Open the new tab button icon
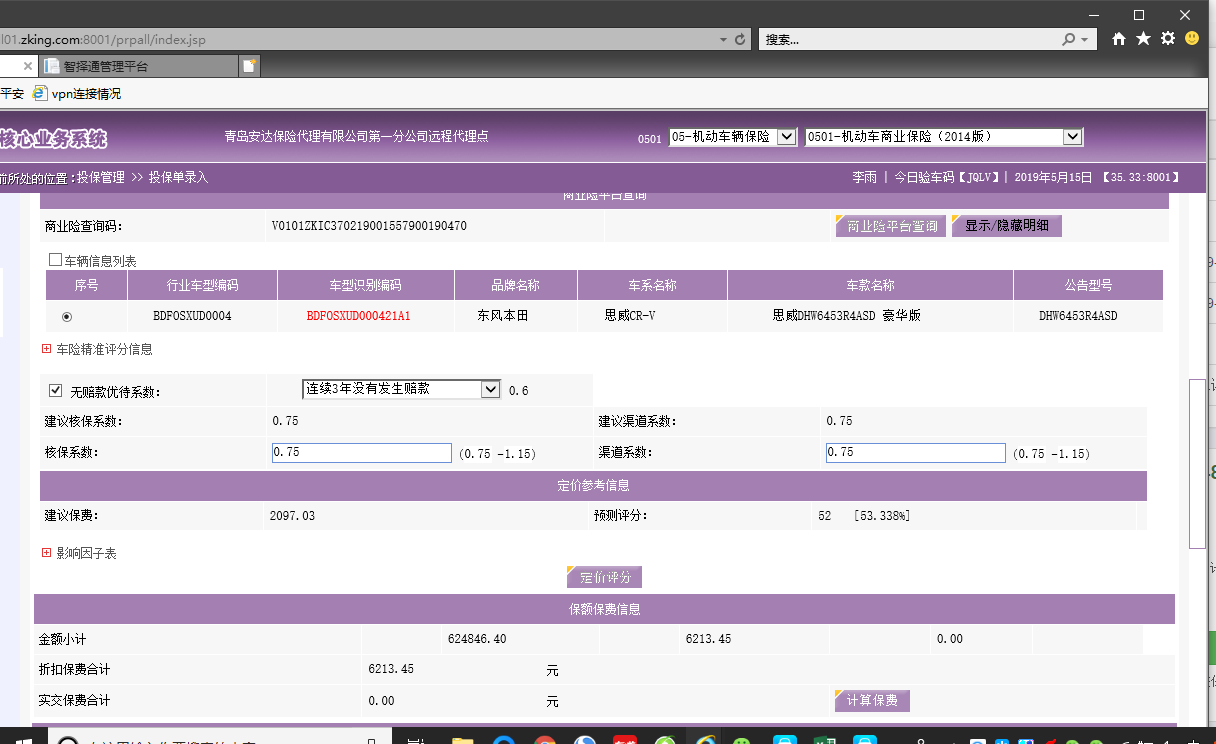Viewport: 1216px width, 744px height. click(249, 66)
